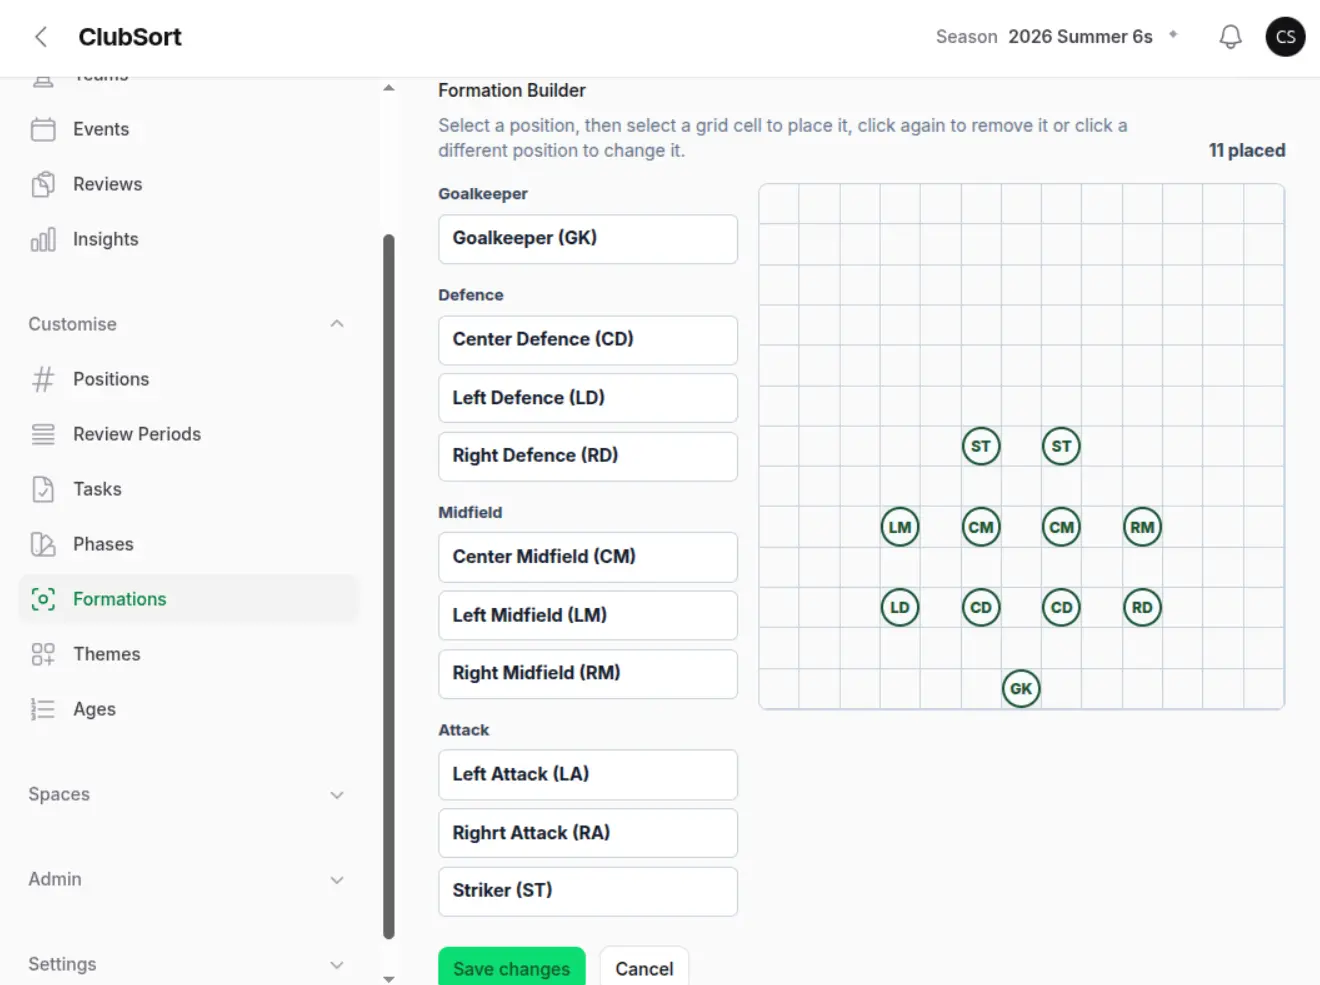Click the right CM marker on grid
1320x985 pixels.
coord(1061,527)
